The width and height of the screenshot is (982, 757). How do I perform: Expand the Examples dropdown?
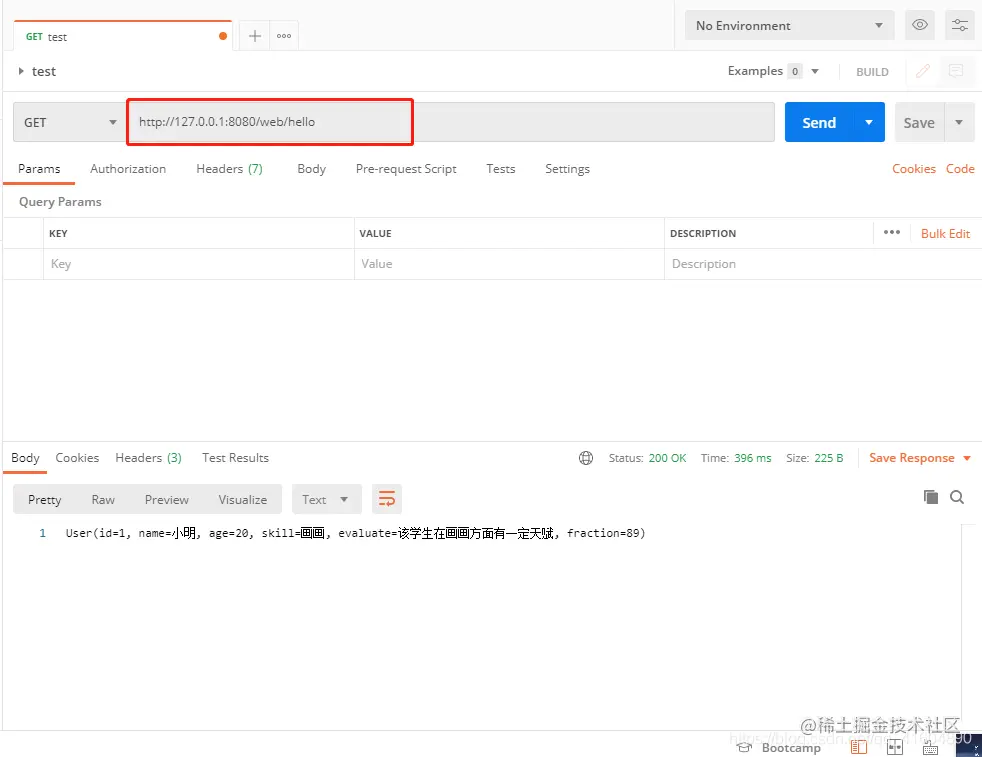815,71
